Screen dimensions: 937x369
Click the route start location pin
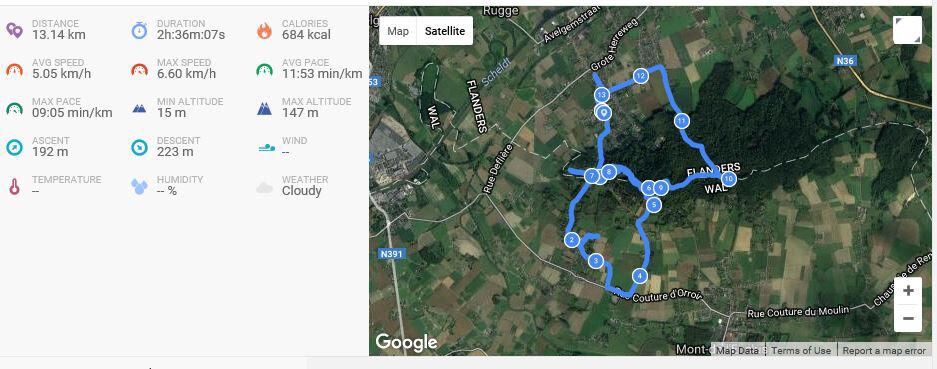pyautogui.click(x=604, y=112)
